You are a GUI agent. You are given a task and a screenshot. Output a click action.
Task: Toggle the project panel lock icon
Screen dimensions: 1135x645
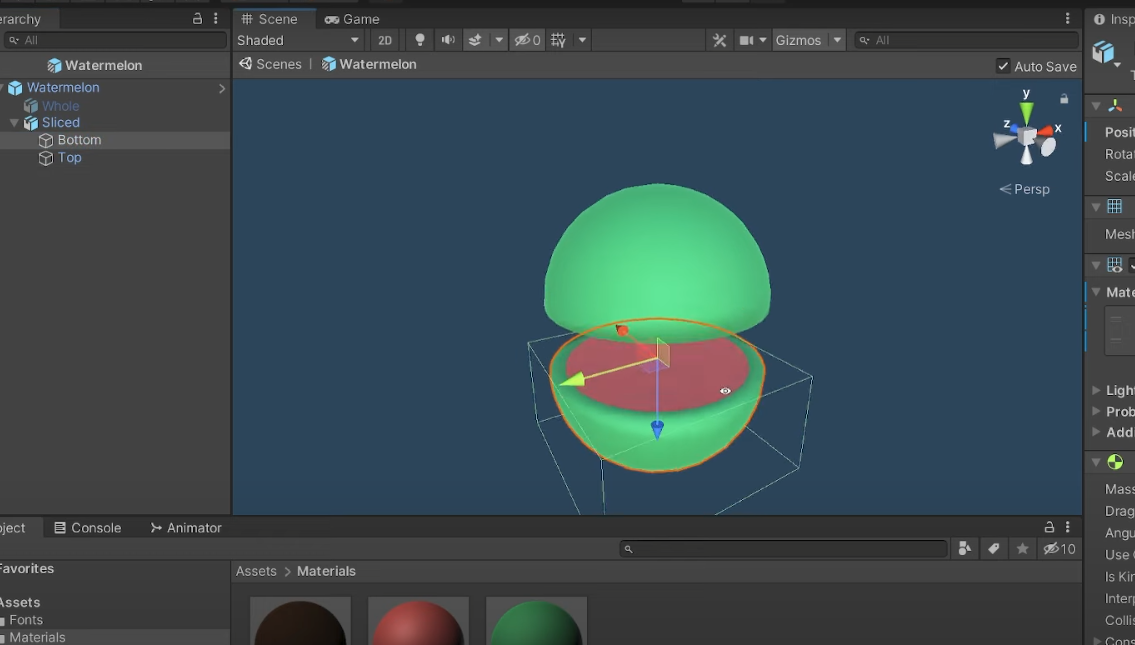coord(1049,527)
